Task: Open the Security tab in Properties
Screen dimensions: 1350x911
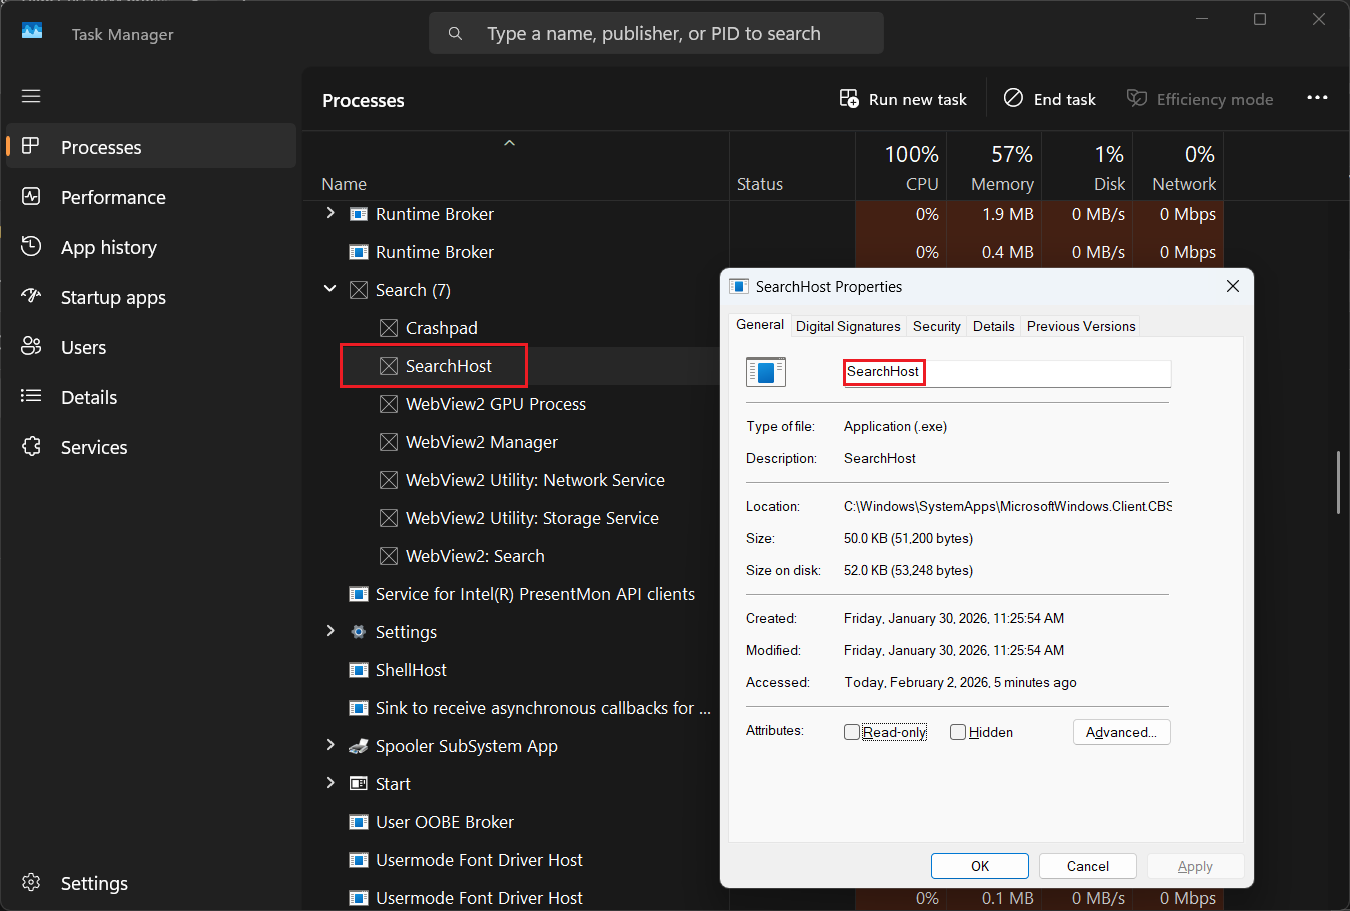Action: (x=936, y=326)
